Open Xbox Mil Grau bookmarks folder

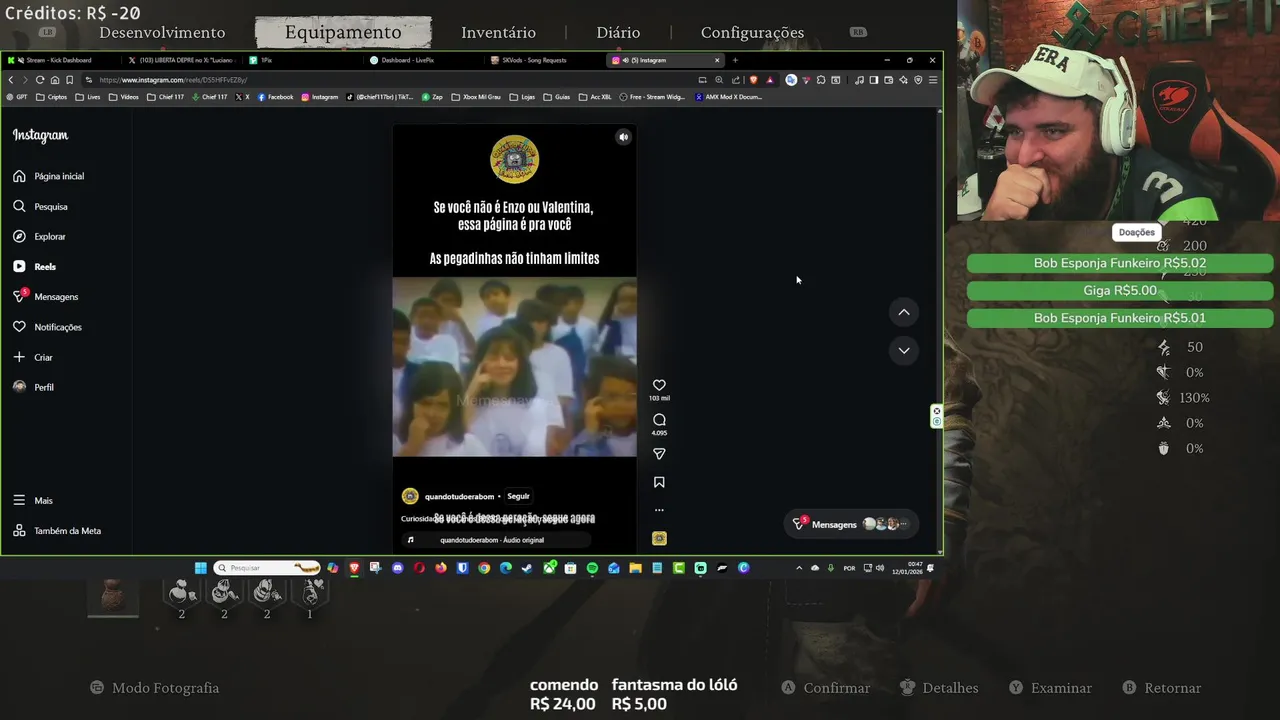[x=476, y=97]
